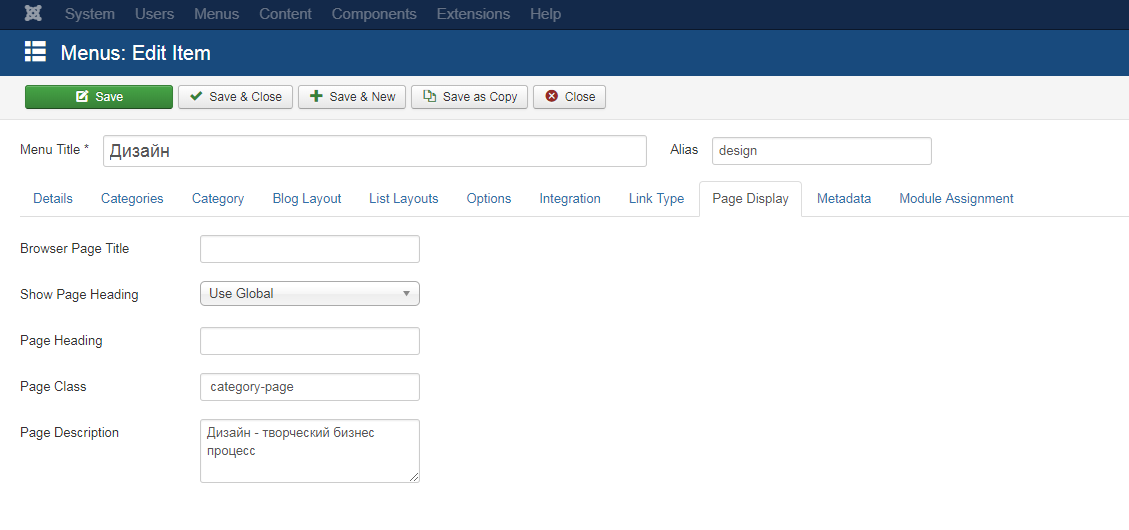Click the menu list icon beside Menus: Edit Item

coord(35,52)
